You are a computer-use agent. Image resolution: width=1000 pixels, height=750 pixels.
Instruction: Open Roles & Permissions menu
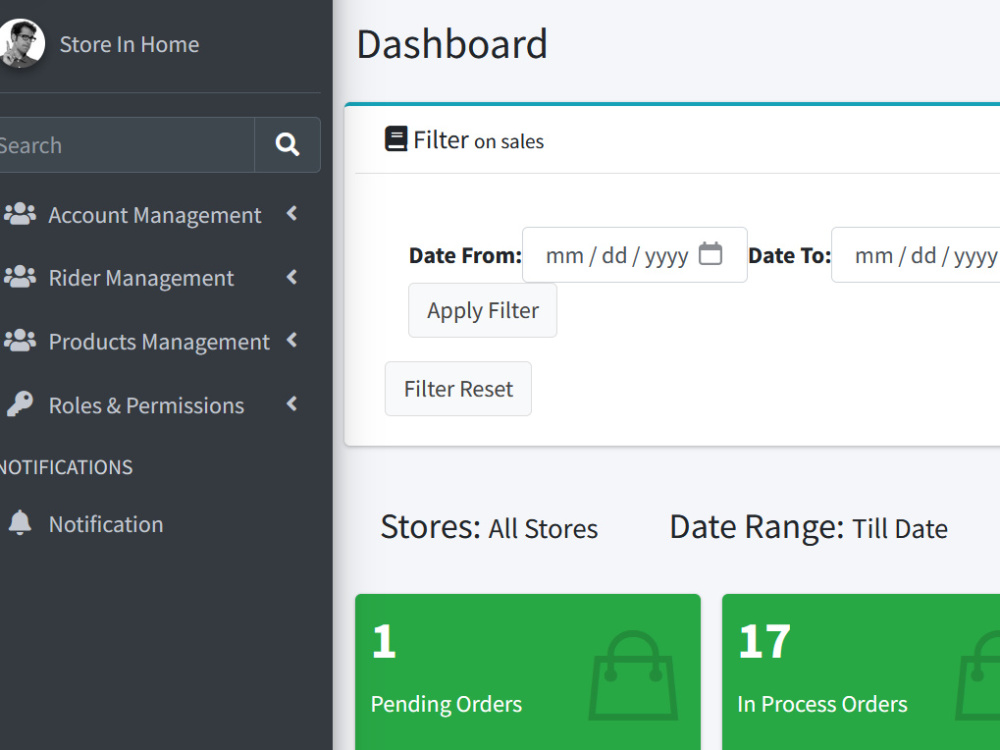point(146,405)
